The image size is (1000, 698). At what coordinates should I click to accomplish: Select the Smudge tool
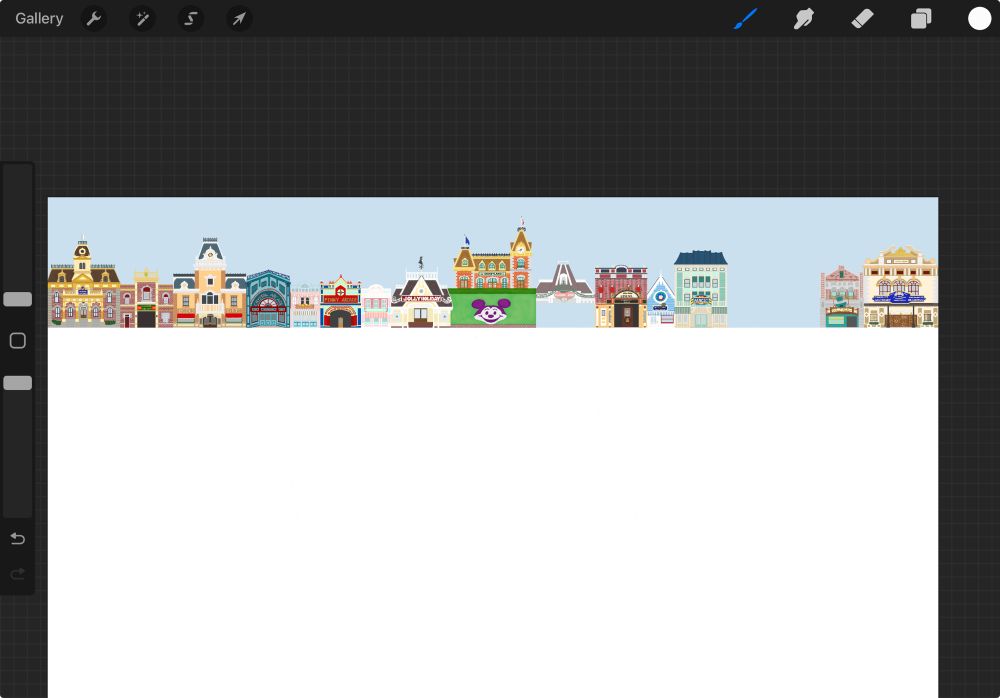coord(804,19)
